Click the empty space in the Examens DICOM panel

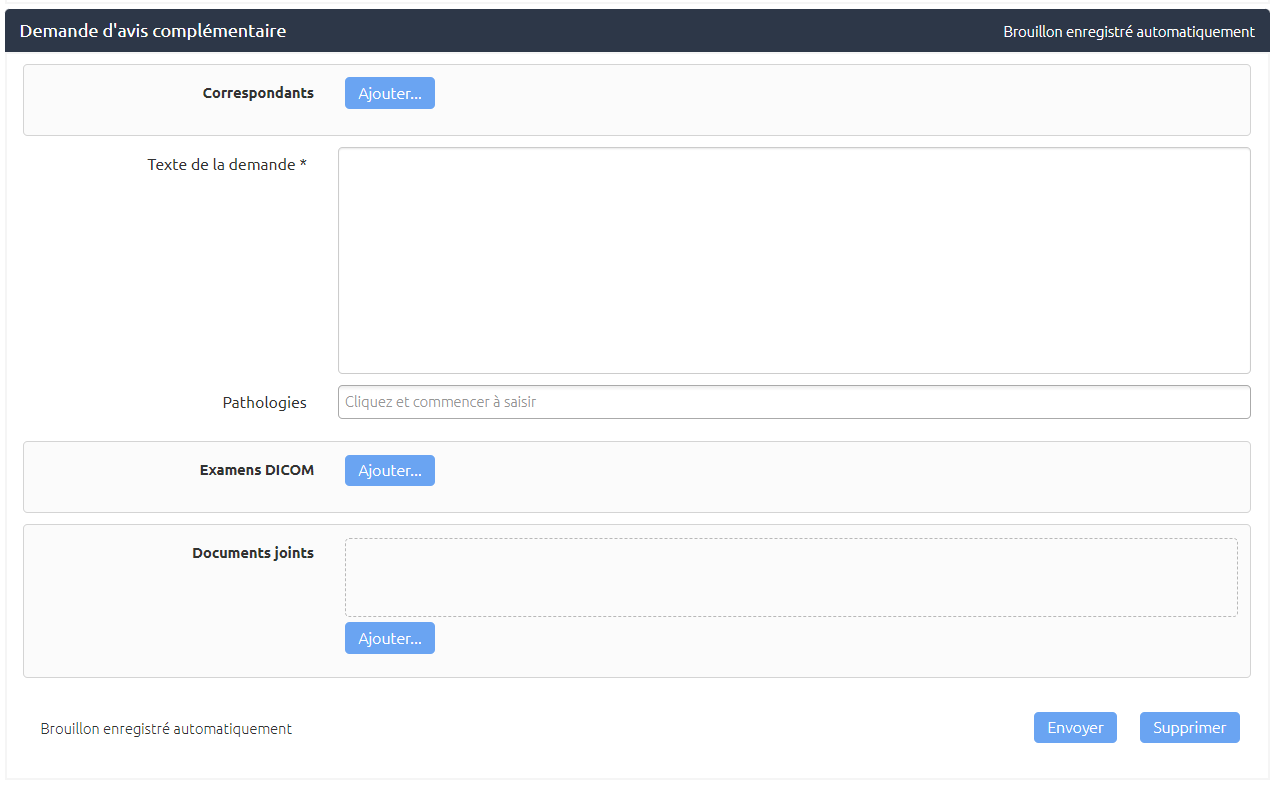coord(840,477)
